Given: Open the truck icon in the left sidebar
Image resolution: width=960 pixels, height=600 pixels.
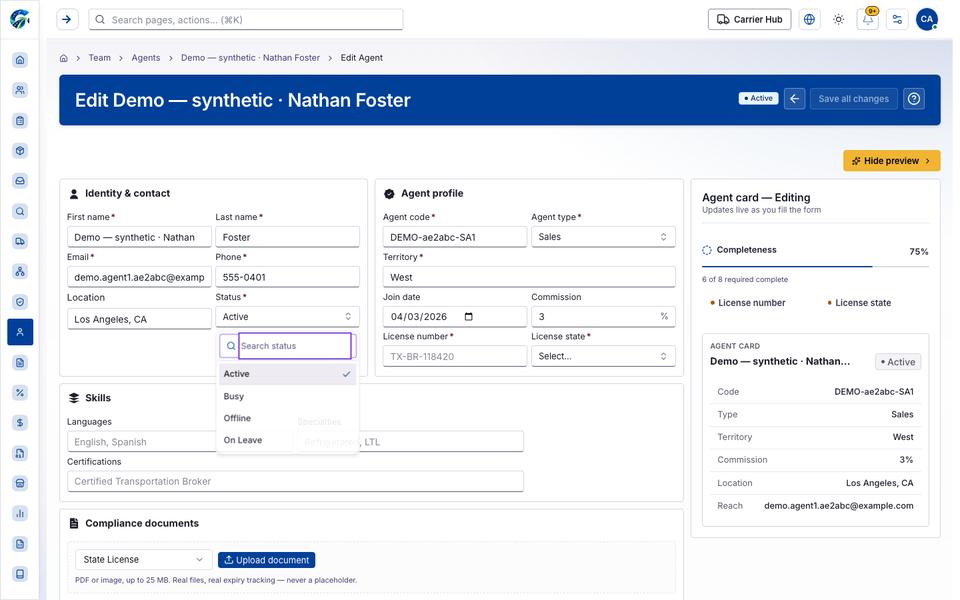Looking at the screenshot, I should (x=20, y=241).
